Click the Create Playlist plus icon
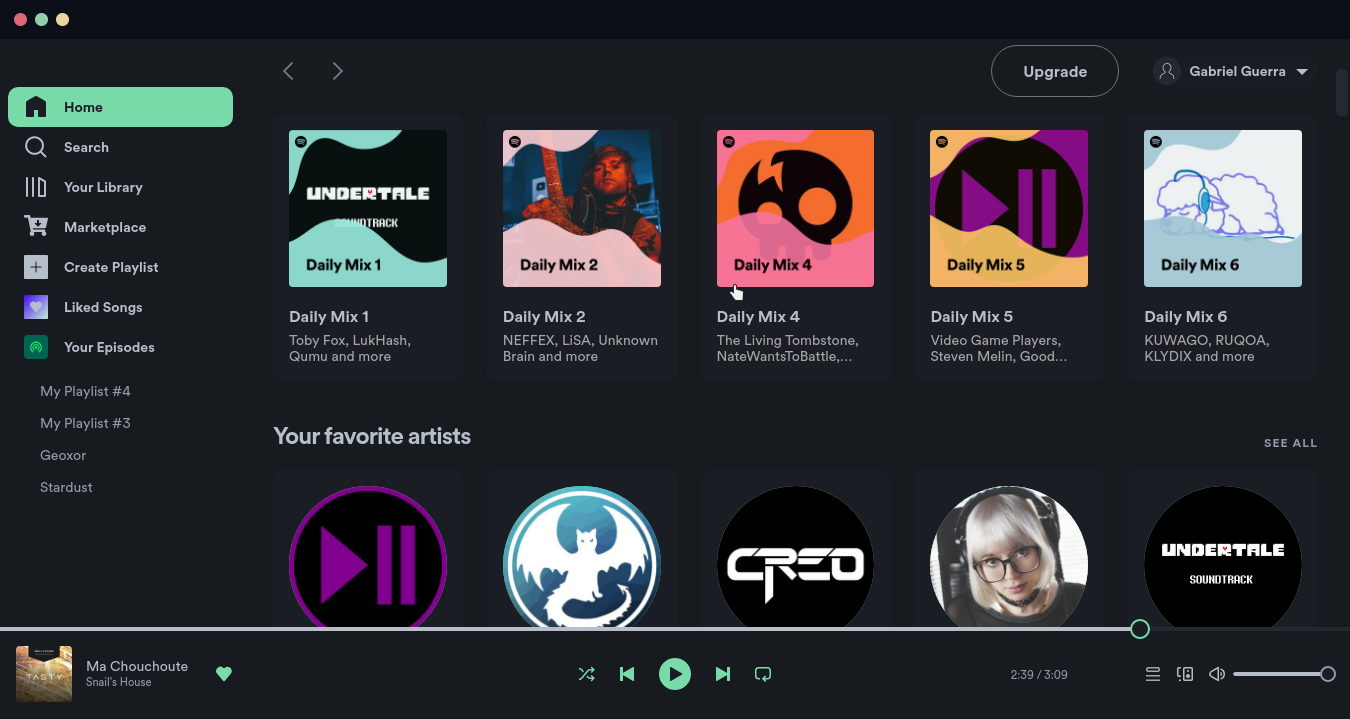This screenshot has height=719, width=1350. [36, 267]
